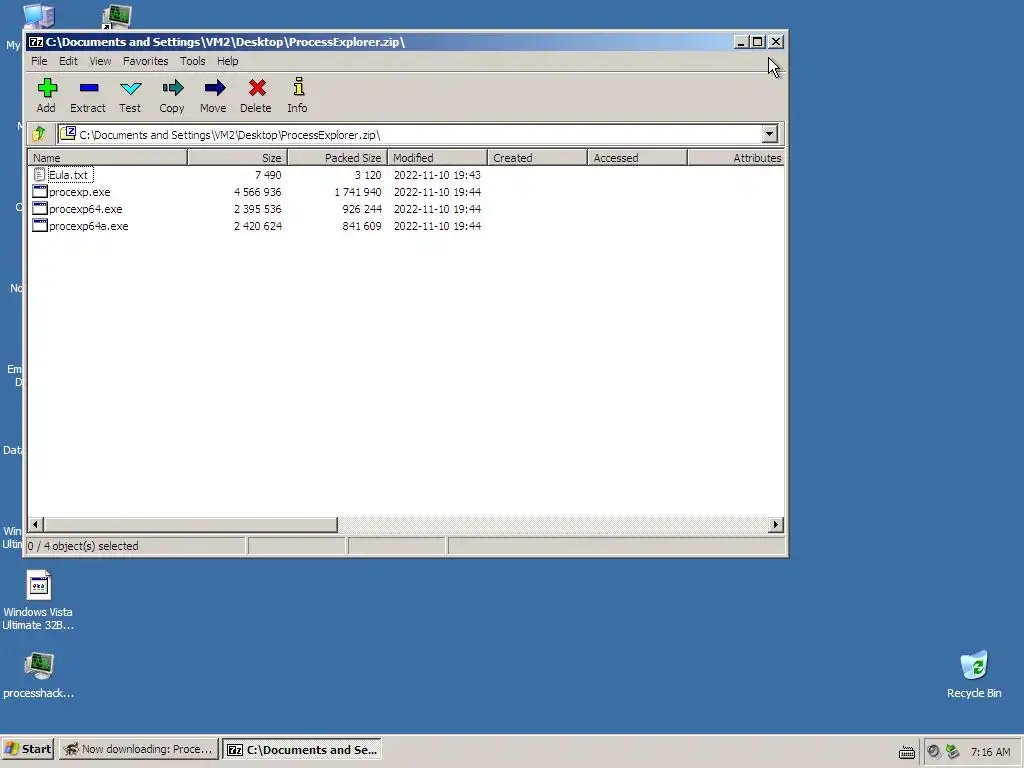1024x768 pixels.
Task: Open My Computer desktop icon
Action: click(38, 16)
